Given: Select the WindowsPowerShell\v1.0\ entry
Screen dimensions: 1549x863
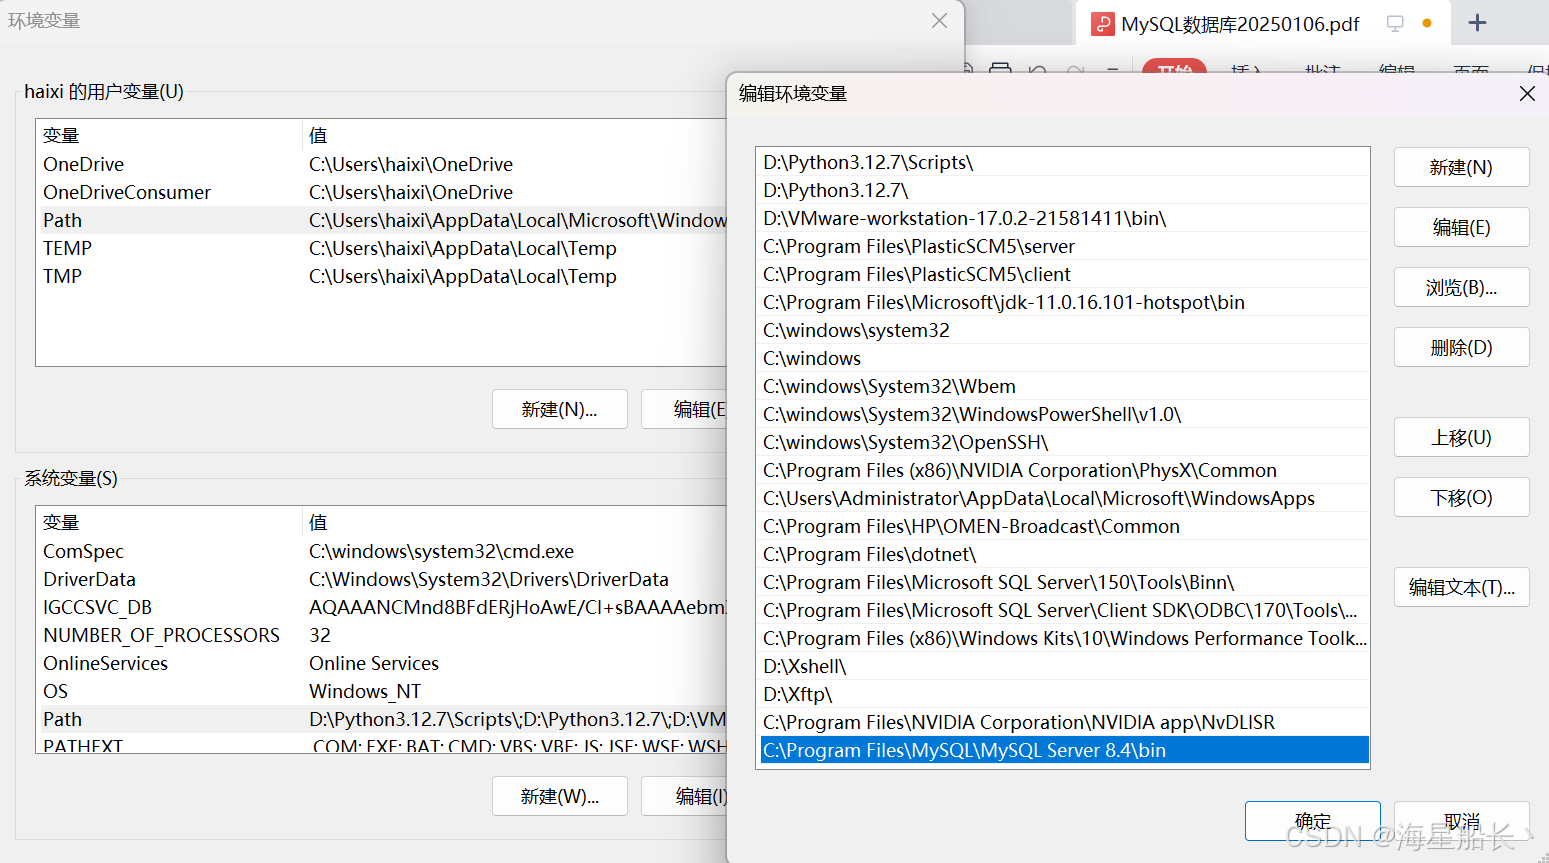Looking at the screenshot, I should (1064, 414).
